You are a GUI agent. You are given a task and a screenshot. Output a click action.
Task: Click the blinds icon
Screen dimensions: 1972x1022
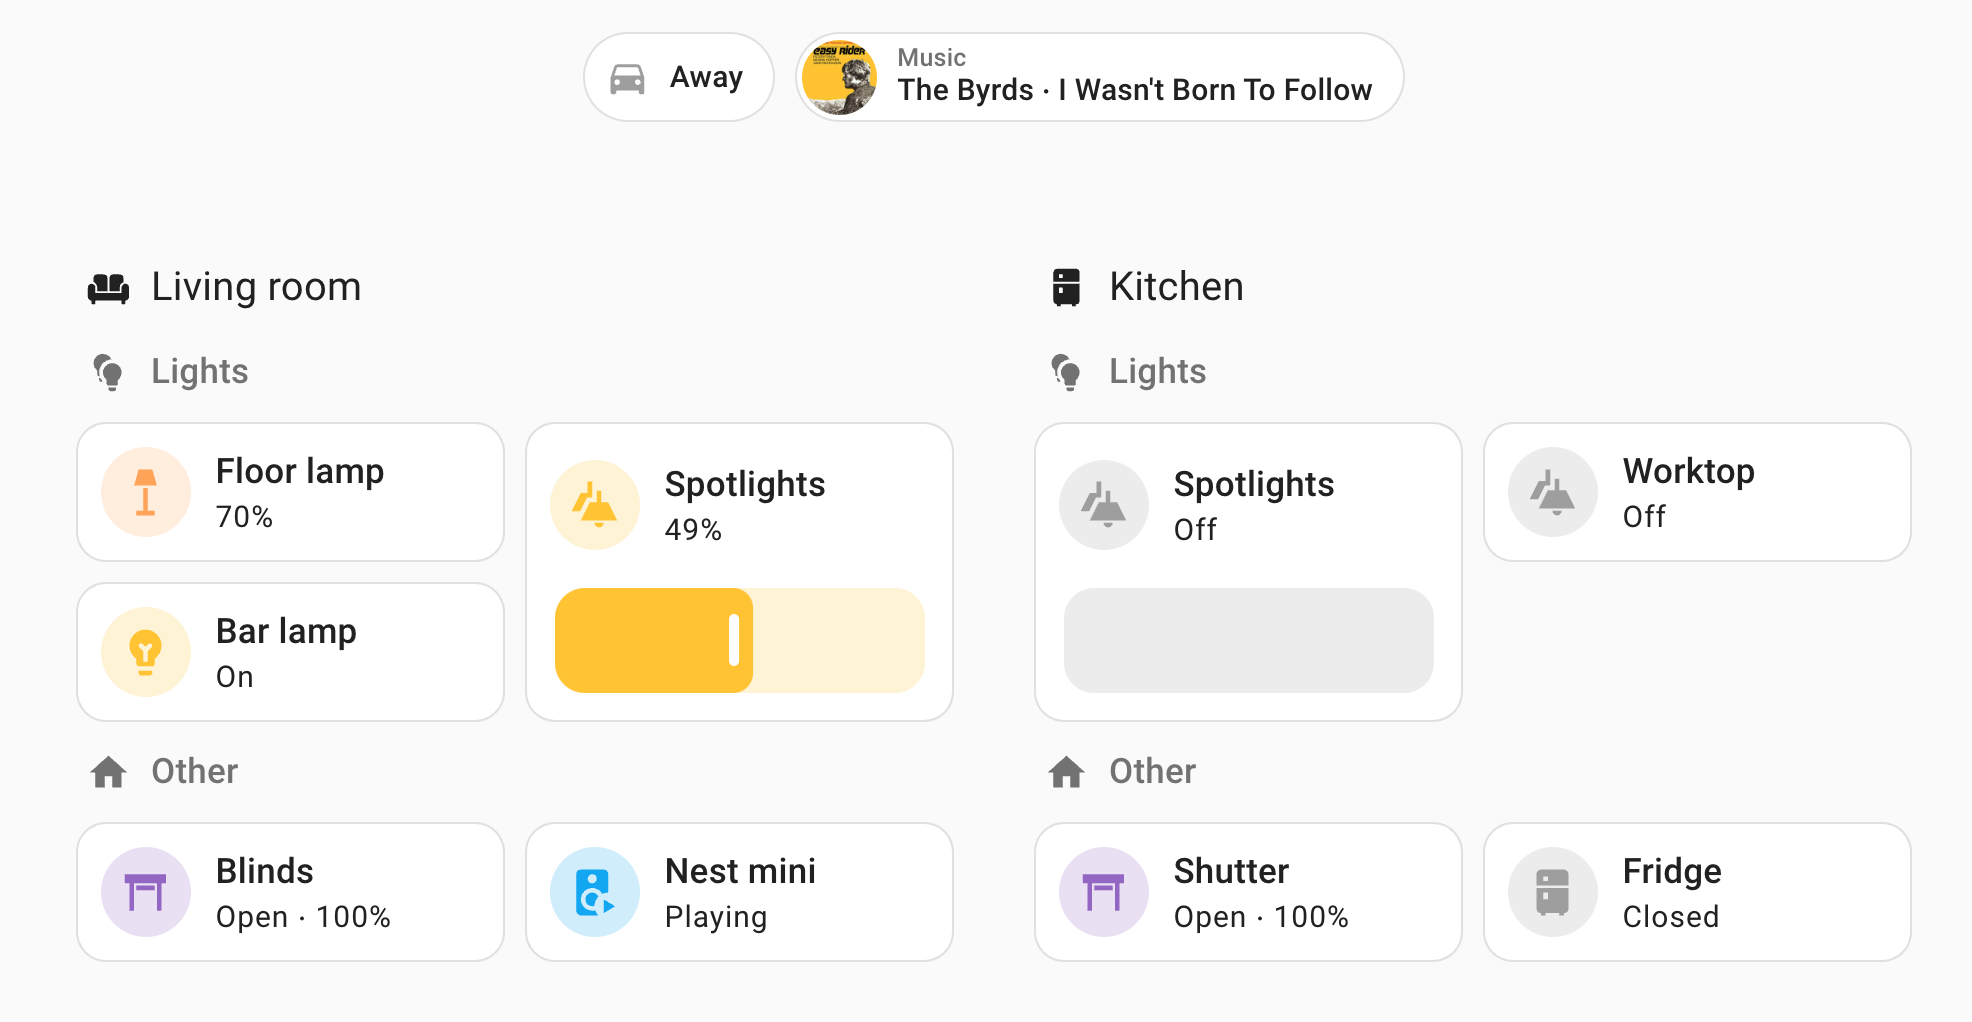[x=145, y=891]
